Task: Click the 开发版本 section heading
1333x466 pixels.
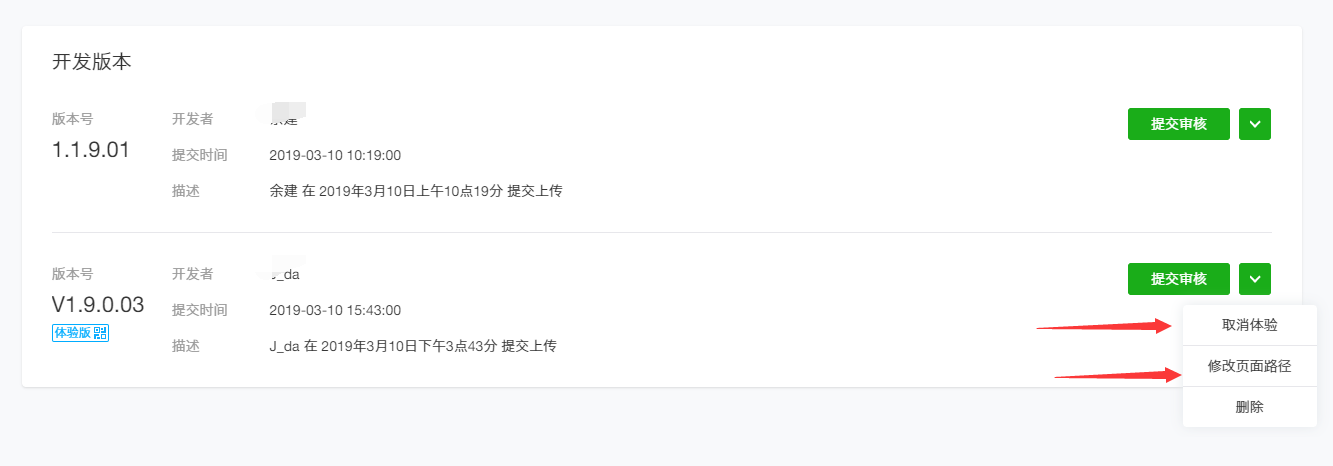Action: 92,62
